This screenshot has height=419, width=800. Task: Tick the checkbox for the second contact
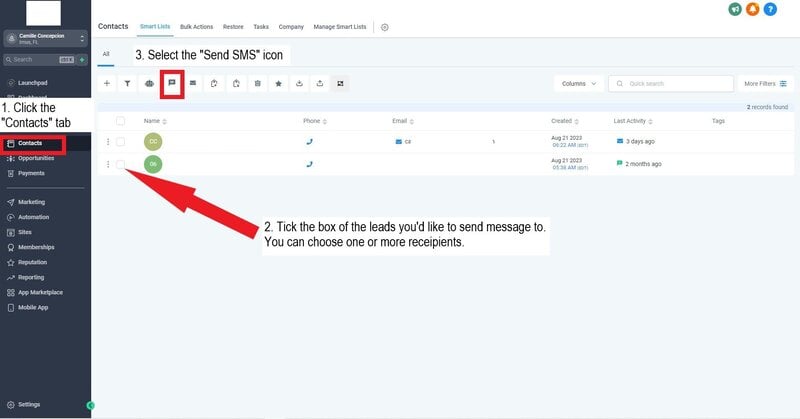120,164
